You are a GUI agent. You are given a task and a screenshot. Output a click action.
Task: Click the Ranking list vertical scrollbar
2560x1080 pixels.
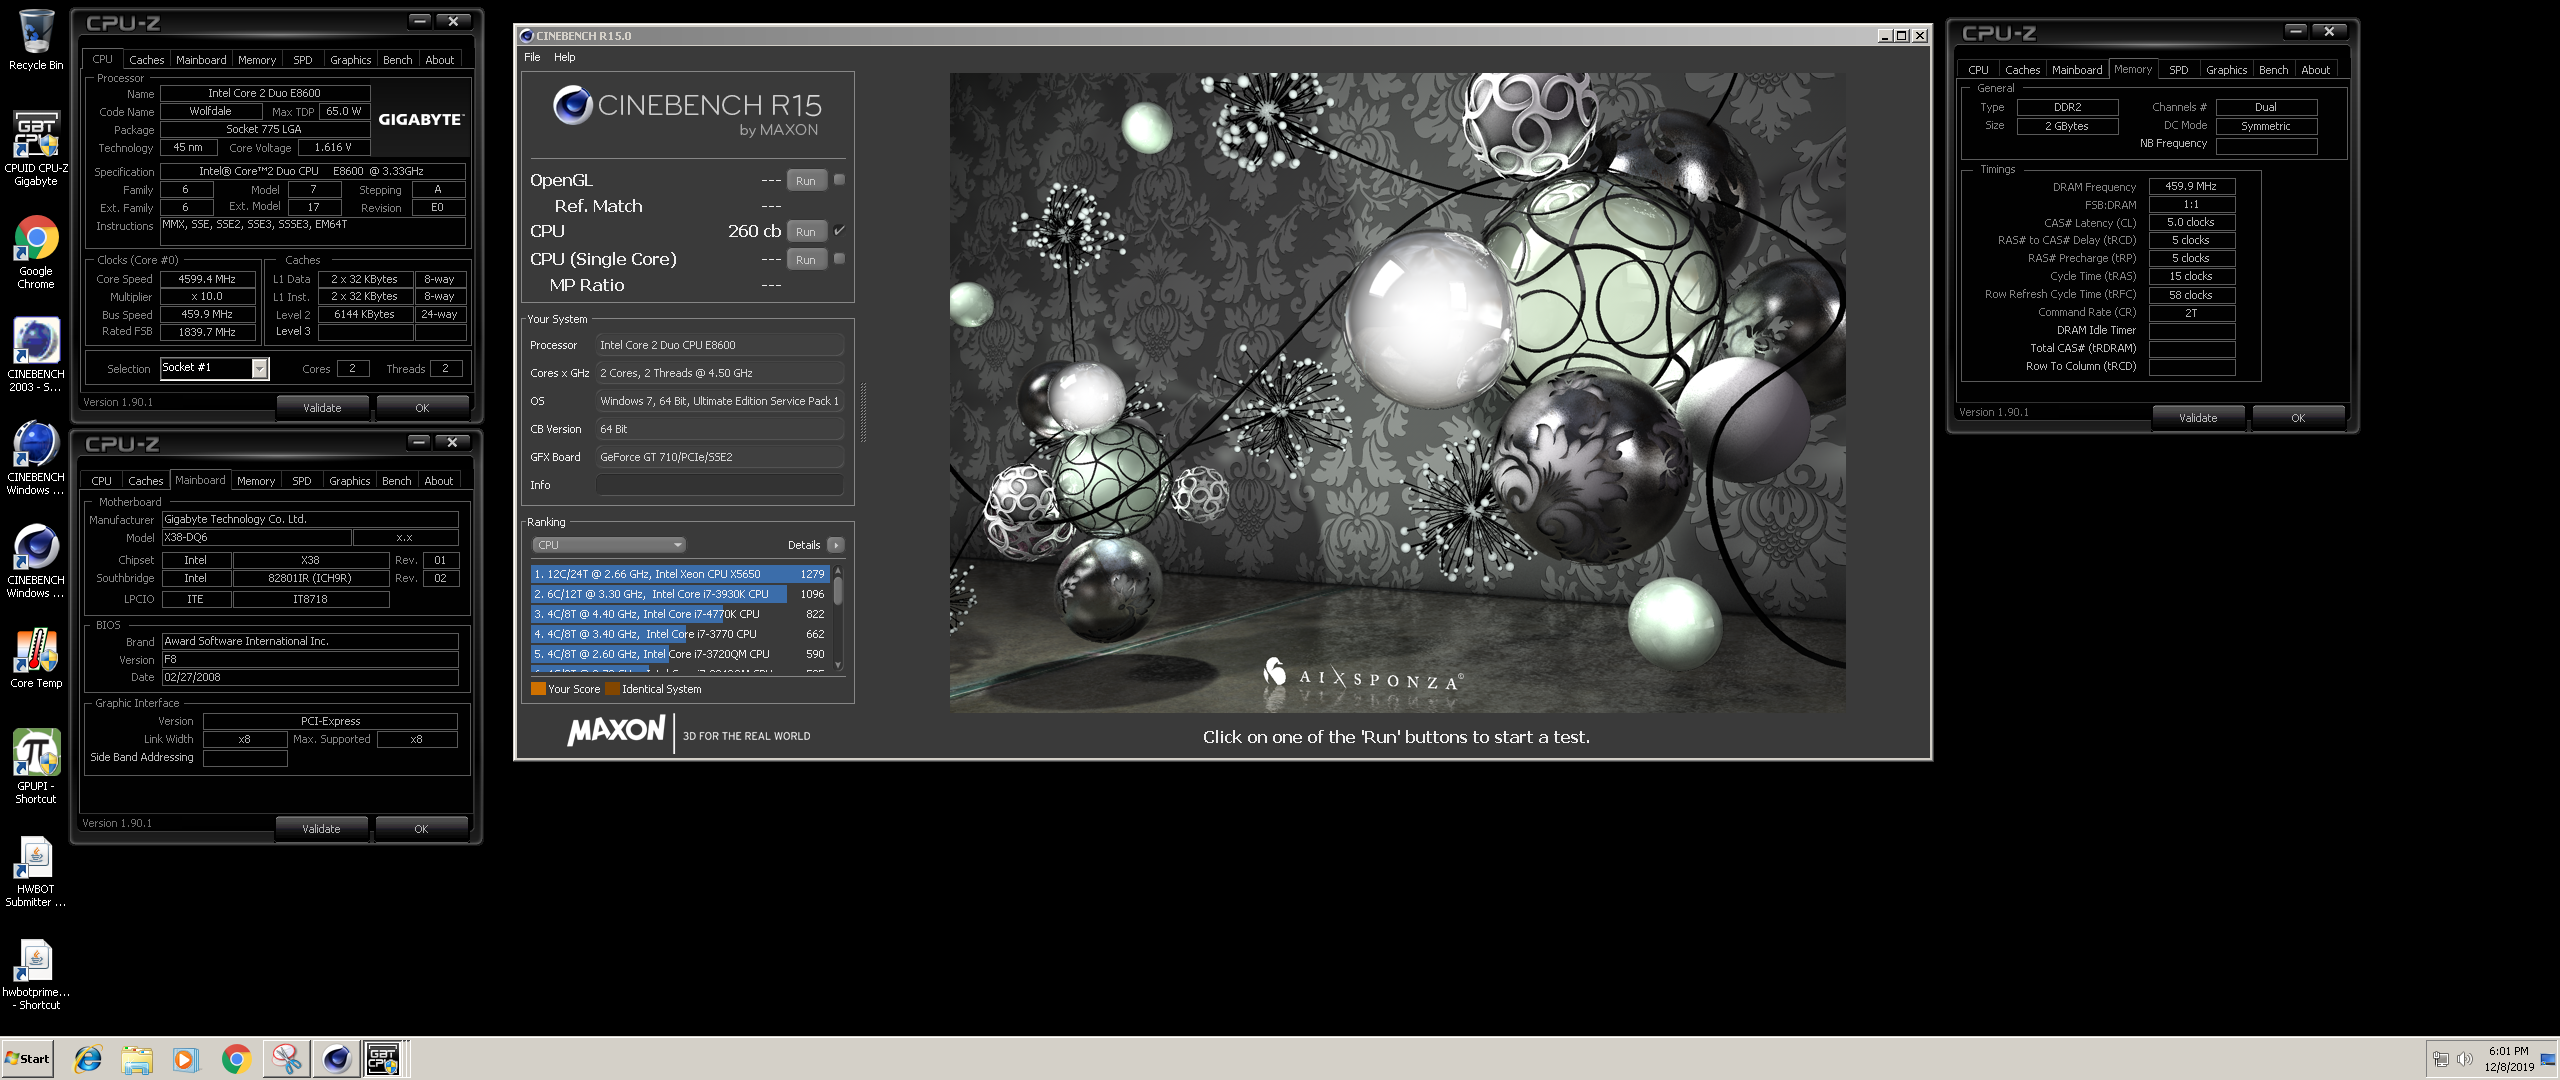[x=838, y=617]
